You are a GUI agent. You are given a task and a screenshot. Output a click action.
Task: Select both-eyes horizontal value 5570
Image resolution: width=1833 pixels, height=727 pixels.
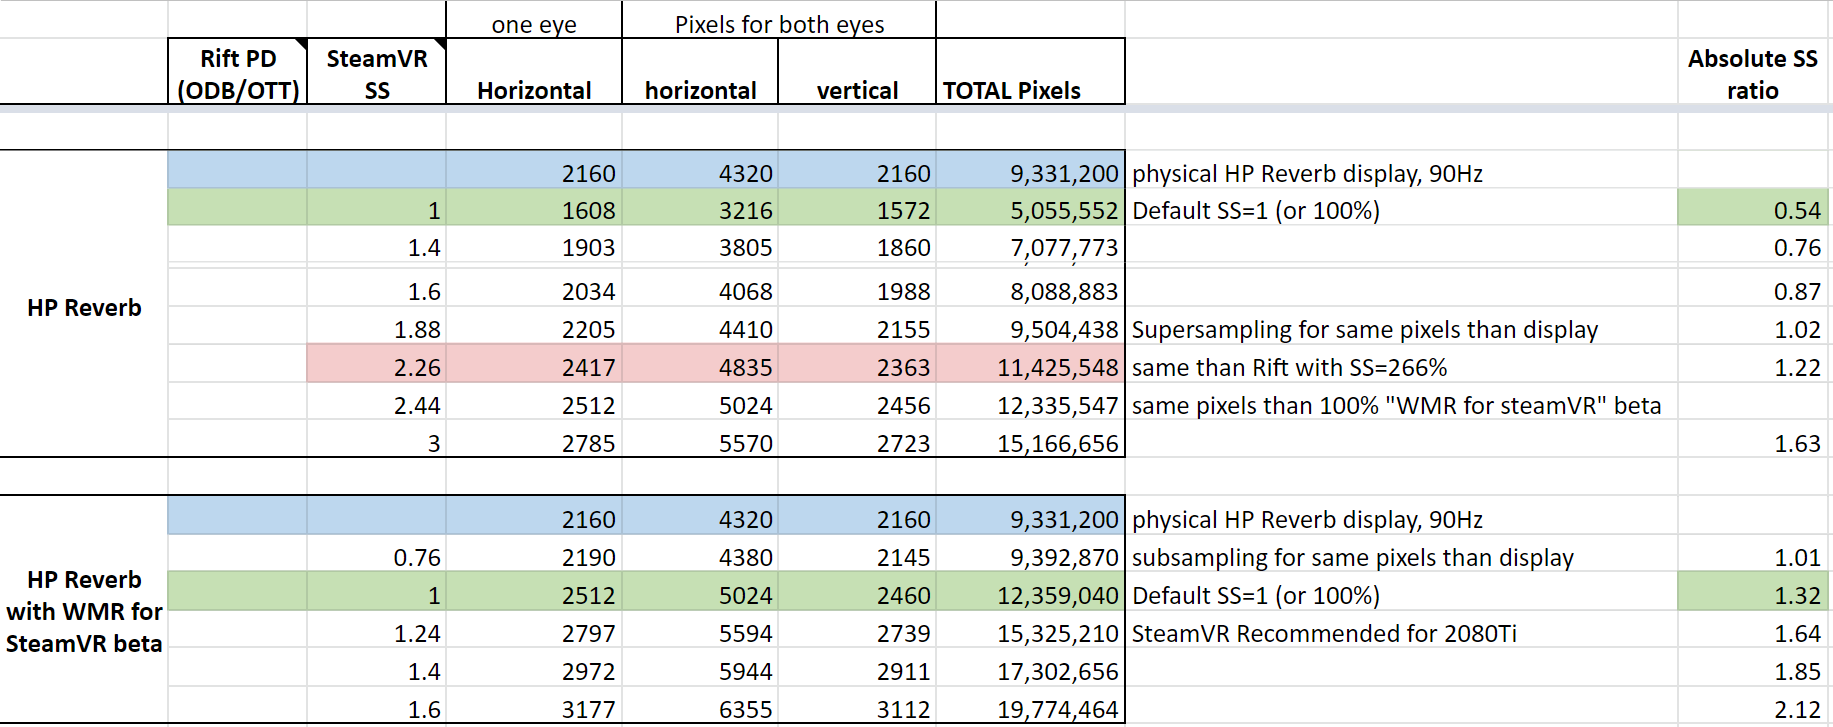700,440
